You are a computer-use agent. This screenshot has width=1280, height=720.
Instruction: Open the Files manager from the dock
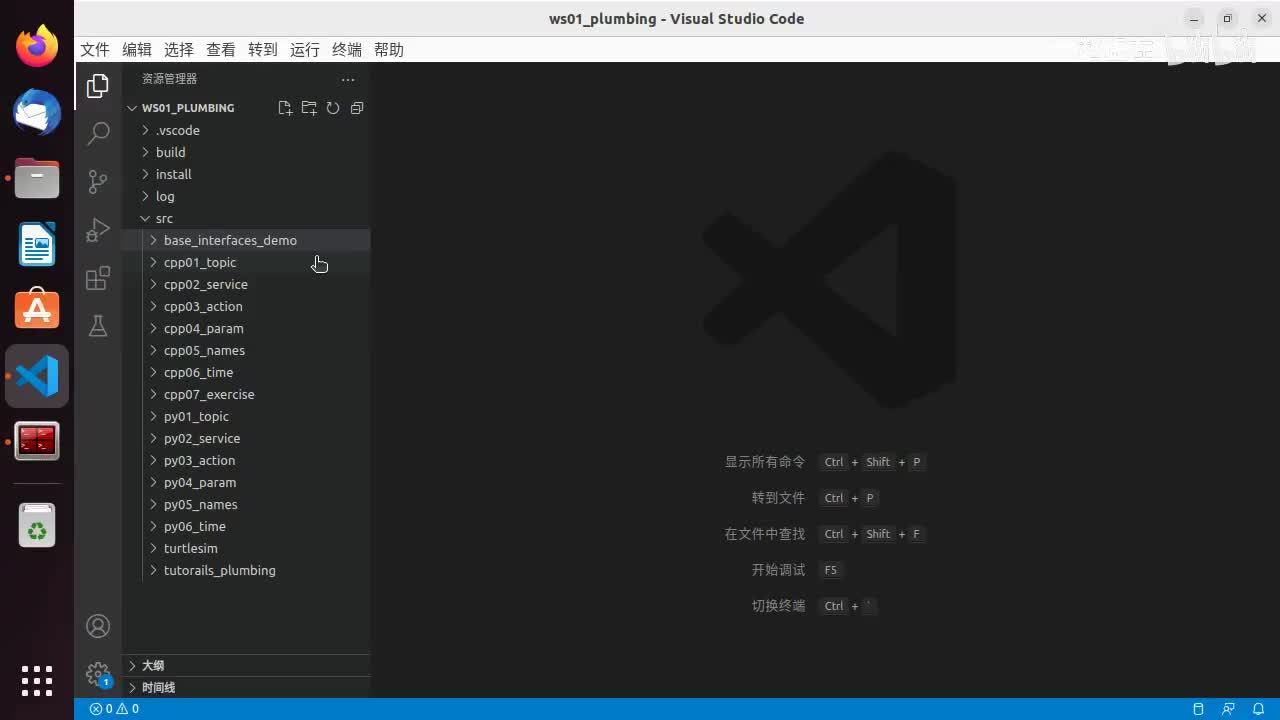coord(37,178)
